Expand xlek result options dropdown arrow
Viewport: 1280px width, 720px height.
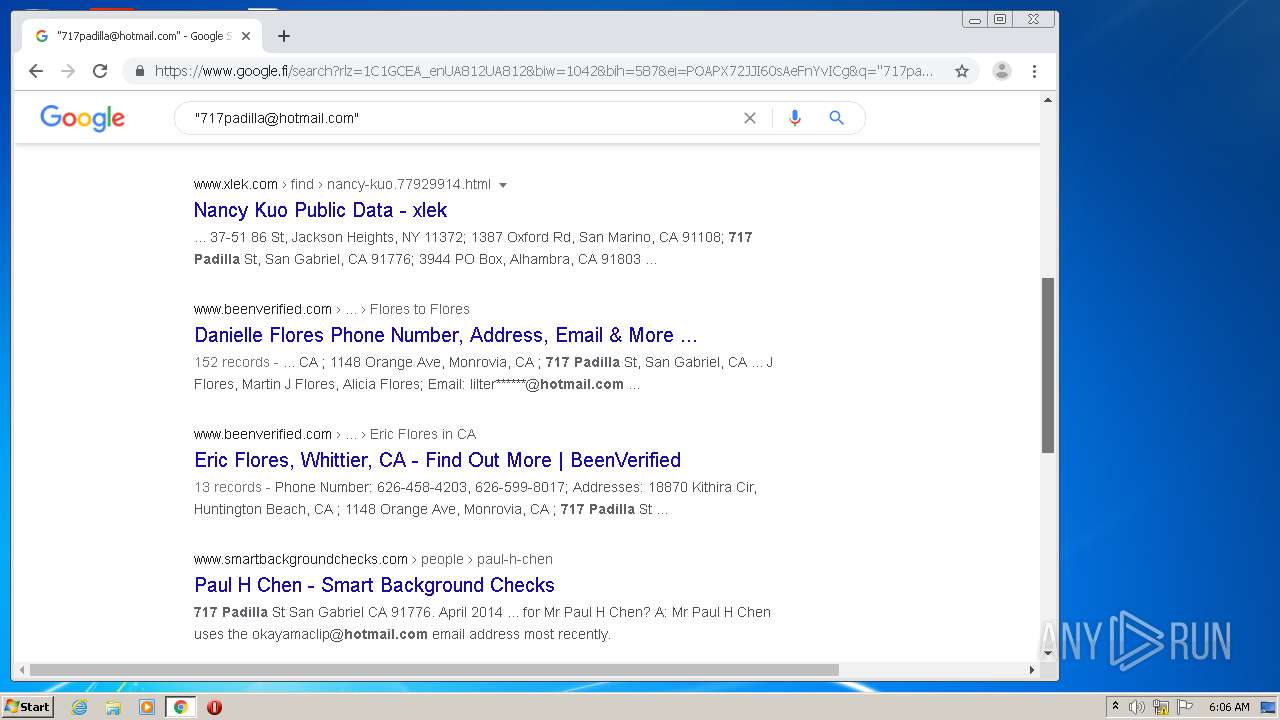tap(503, 185)
